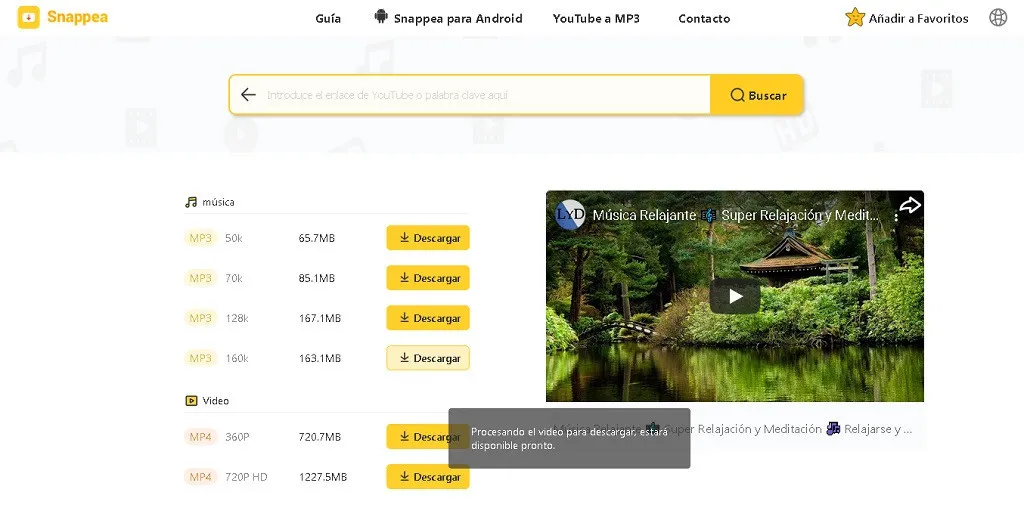Download the MP4 720P HD video
This screenshot has height=520, width=1024.
[428, 477]
